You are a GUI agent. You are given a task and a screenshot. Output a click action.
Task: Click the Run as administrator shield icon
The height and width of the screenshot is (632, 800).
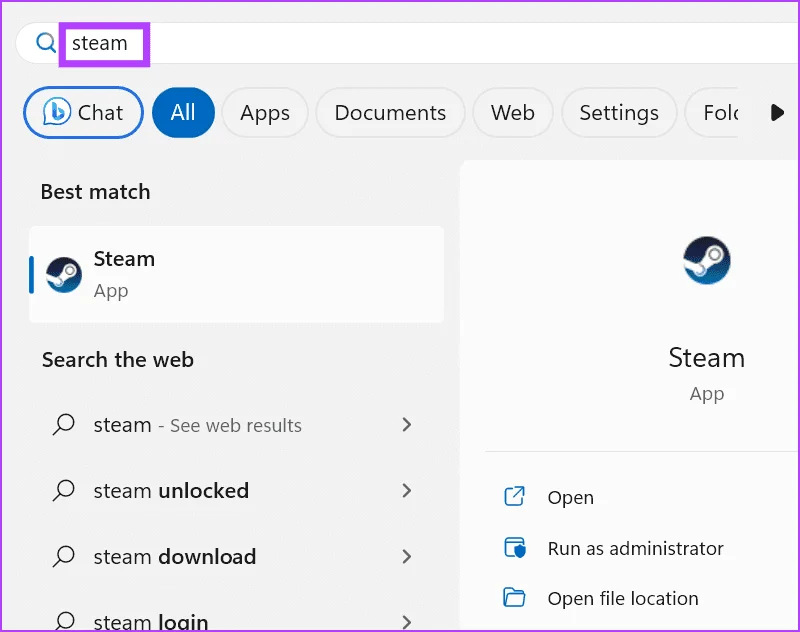click(x=515, y=548)
